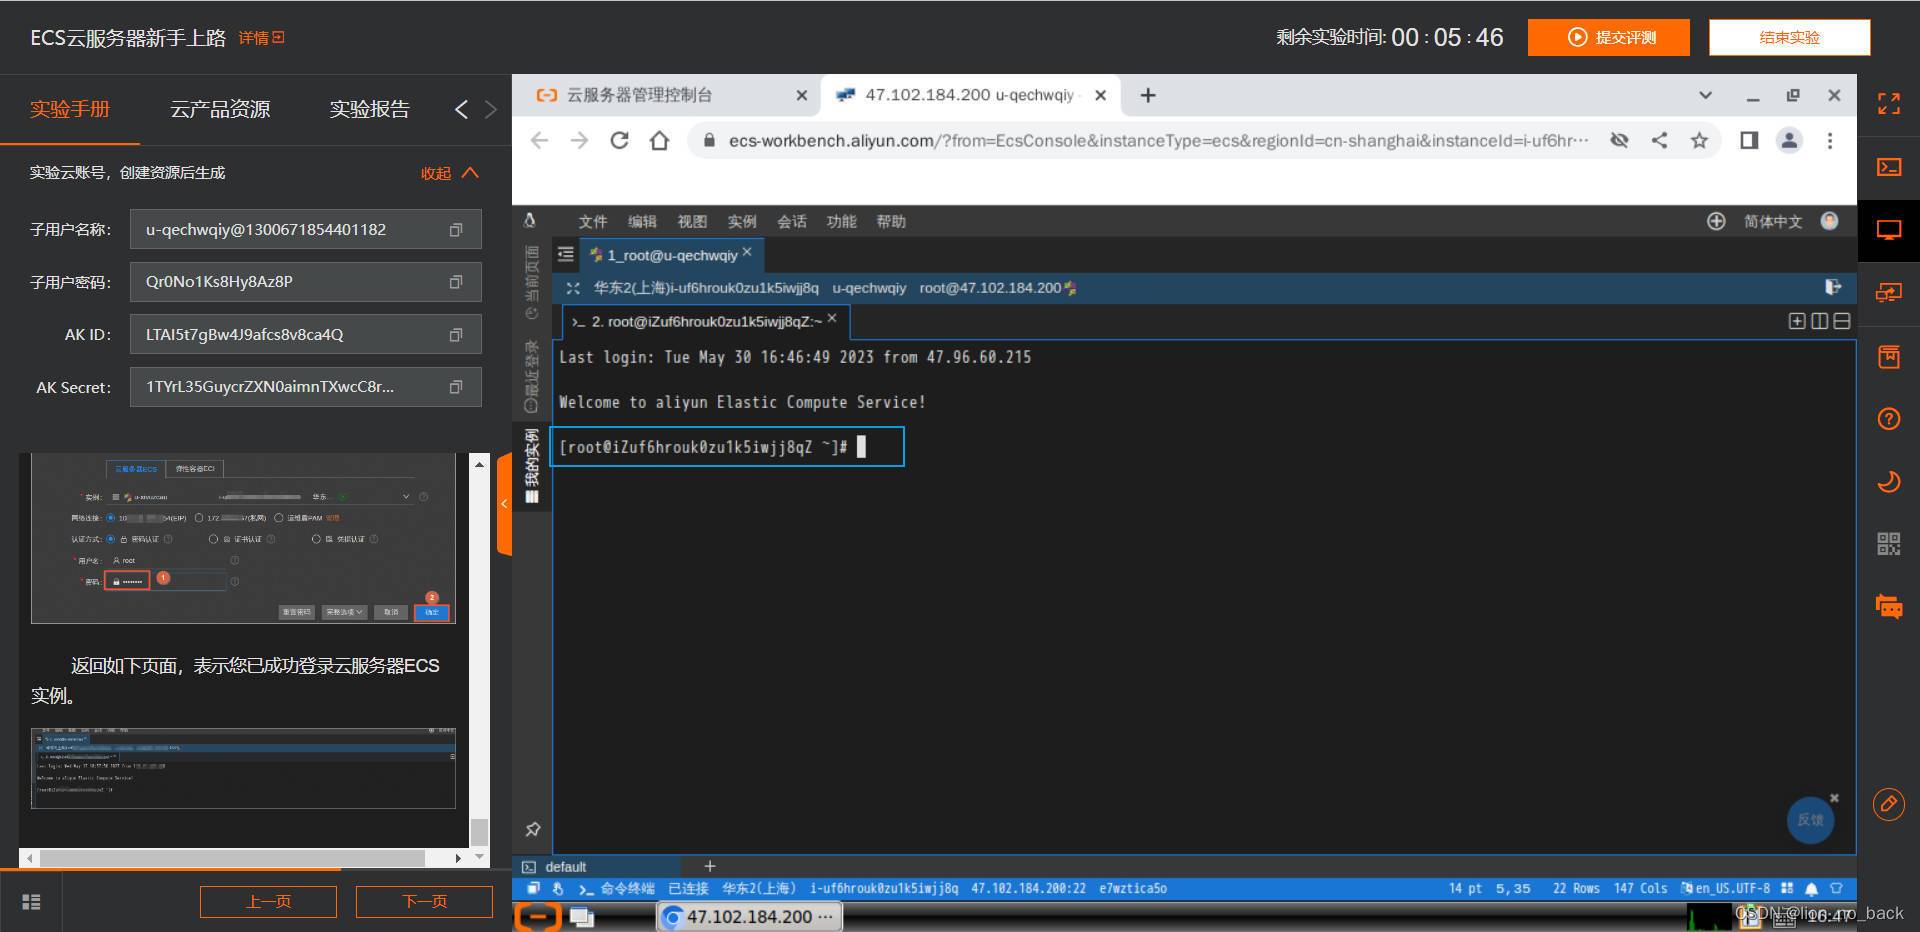Open the browser side panel
This screenshot has height=932, width=1920.
click(1749, 141)
